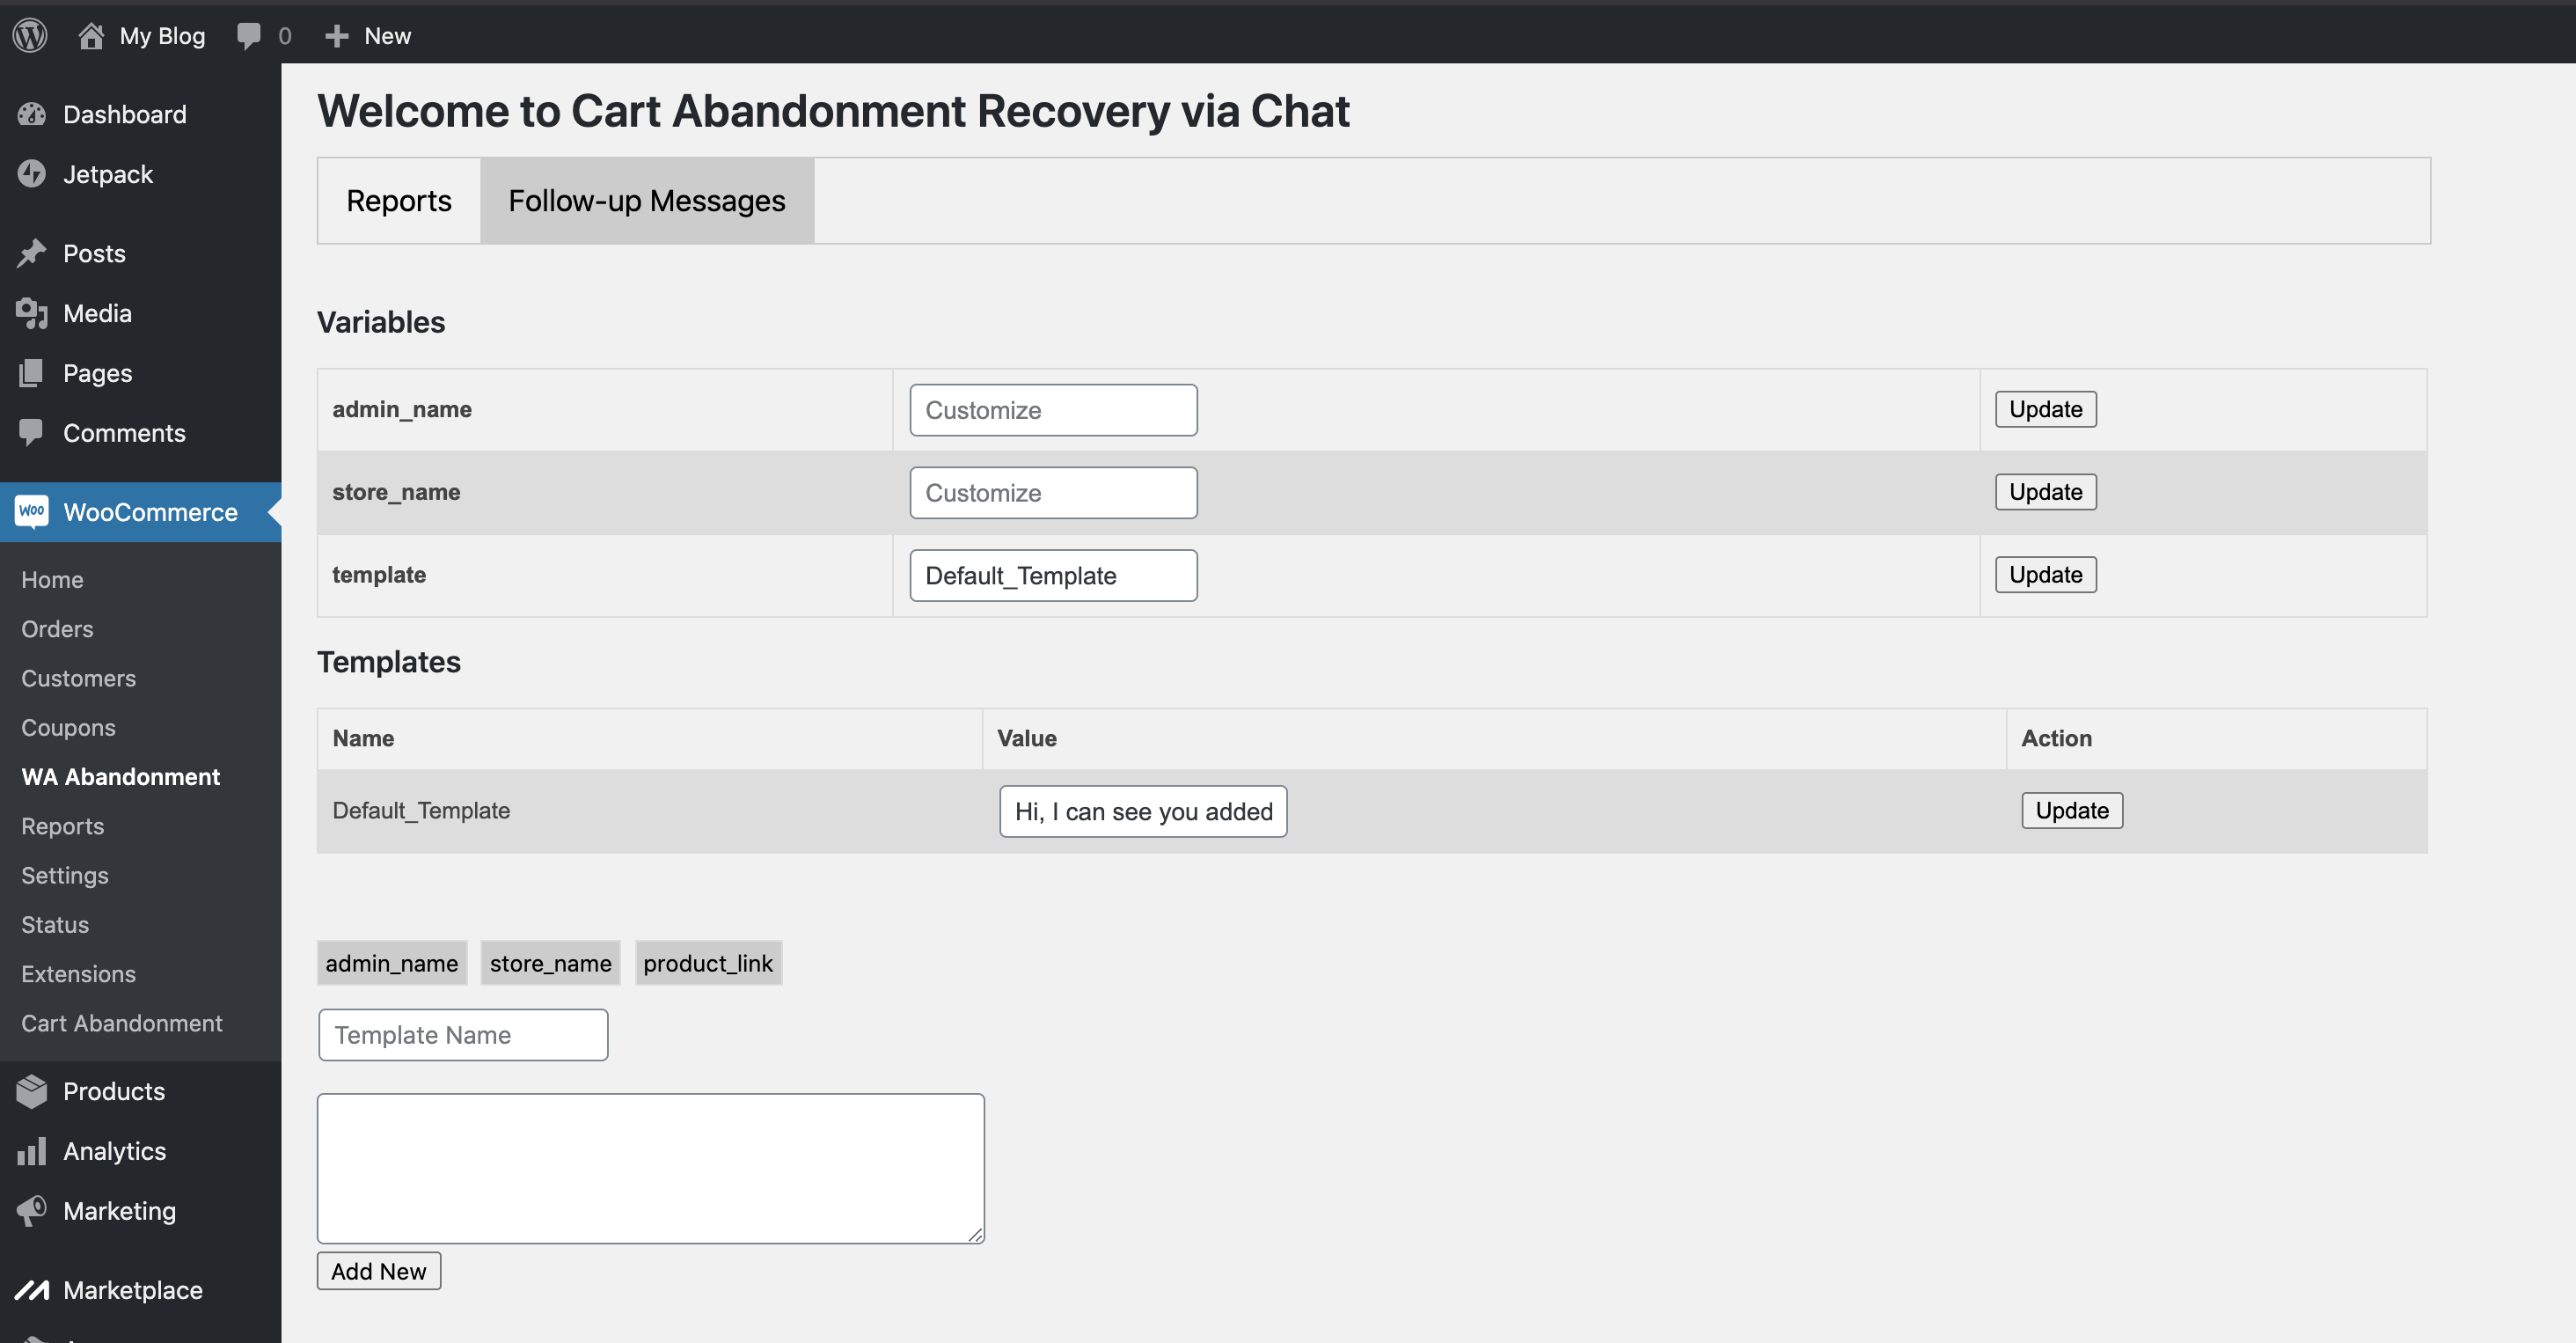This screenshot has height=1343, width=2576.
Task: Click the Marketing megaphone icon
Action: [32, 1211]
